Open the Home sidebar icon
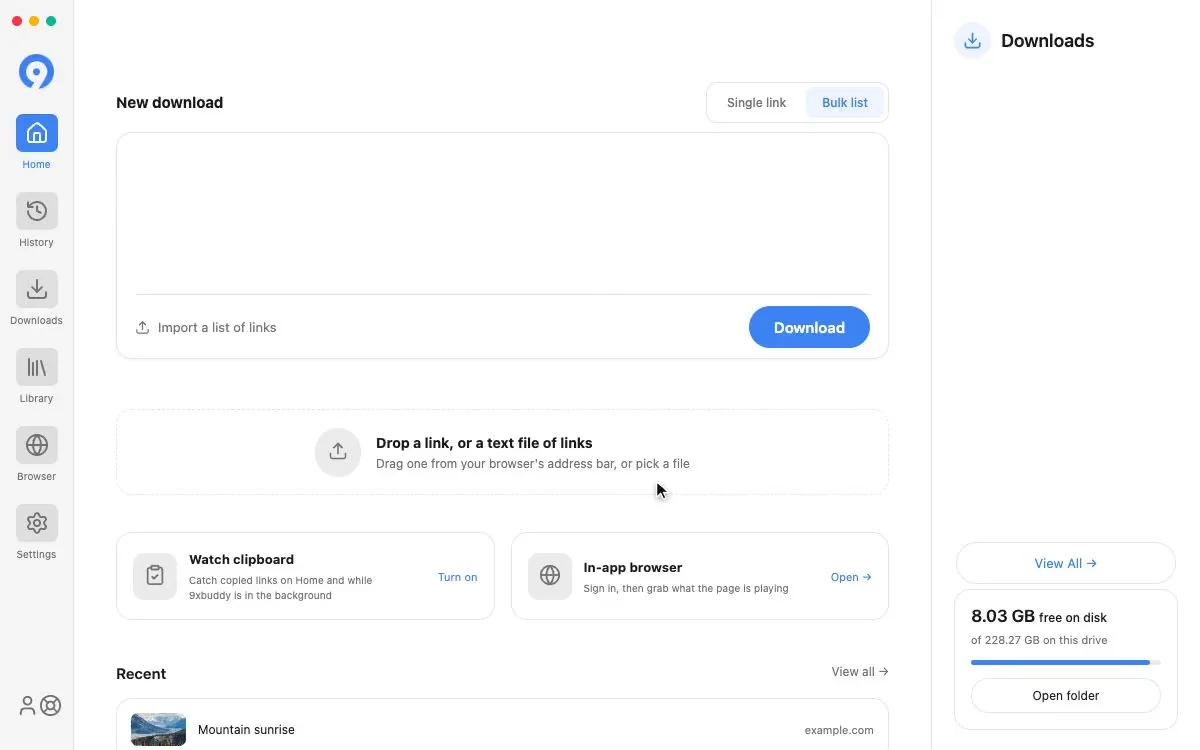The height and width of the screenshot is (750, 1200). point(36,133)
